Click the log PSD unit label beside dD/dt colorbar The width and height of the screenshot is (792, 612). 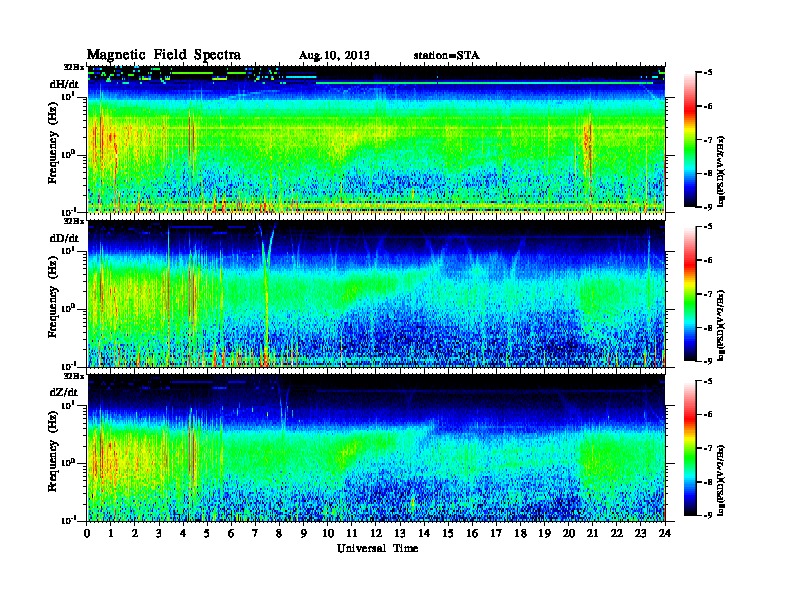[721, 325]
